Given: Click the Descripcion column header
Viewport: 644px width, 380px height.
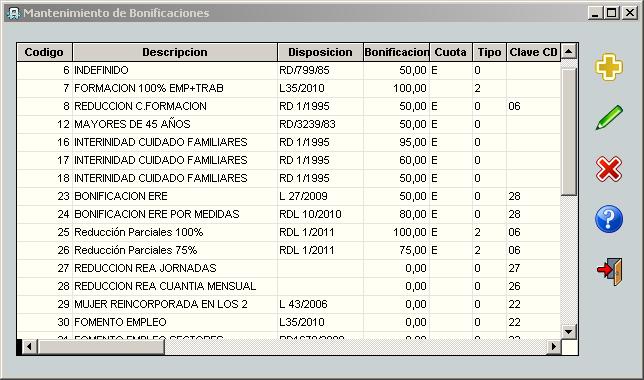Looking at the screenshot, I should point(175,52).
